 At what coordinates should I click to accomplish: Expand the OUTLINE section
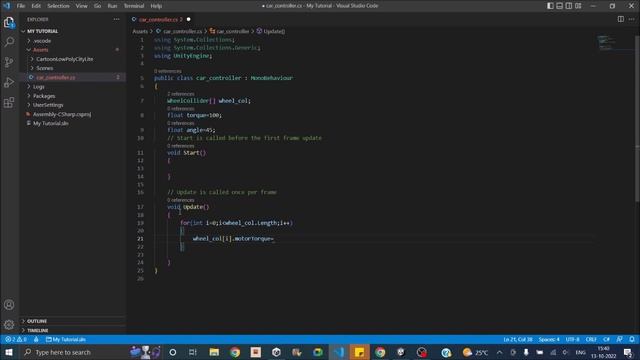37,321
